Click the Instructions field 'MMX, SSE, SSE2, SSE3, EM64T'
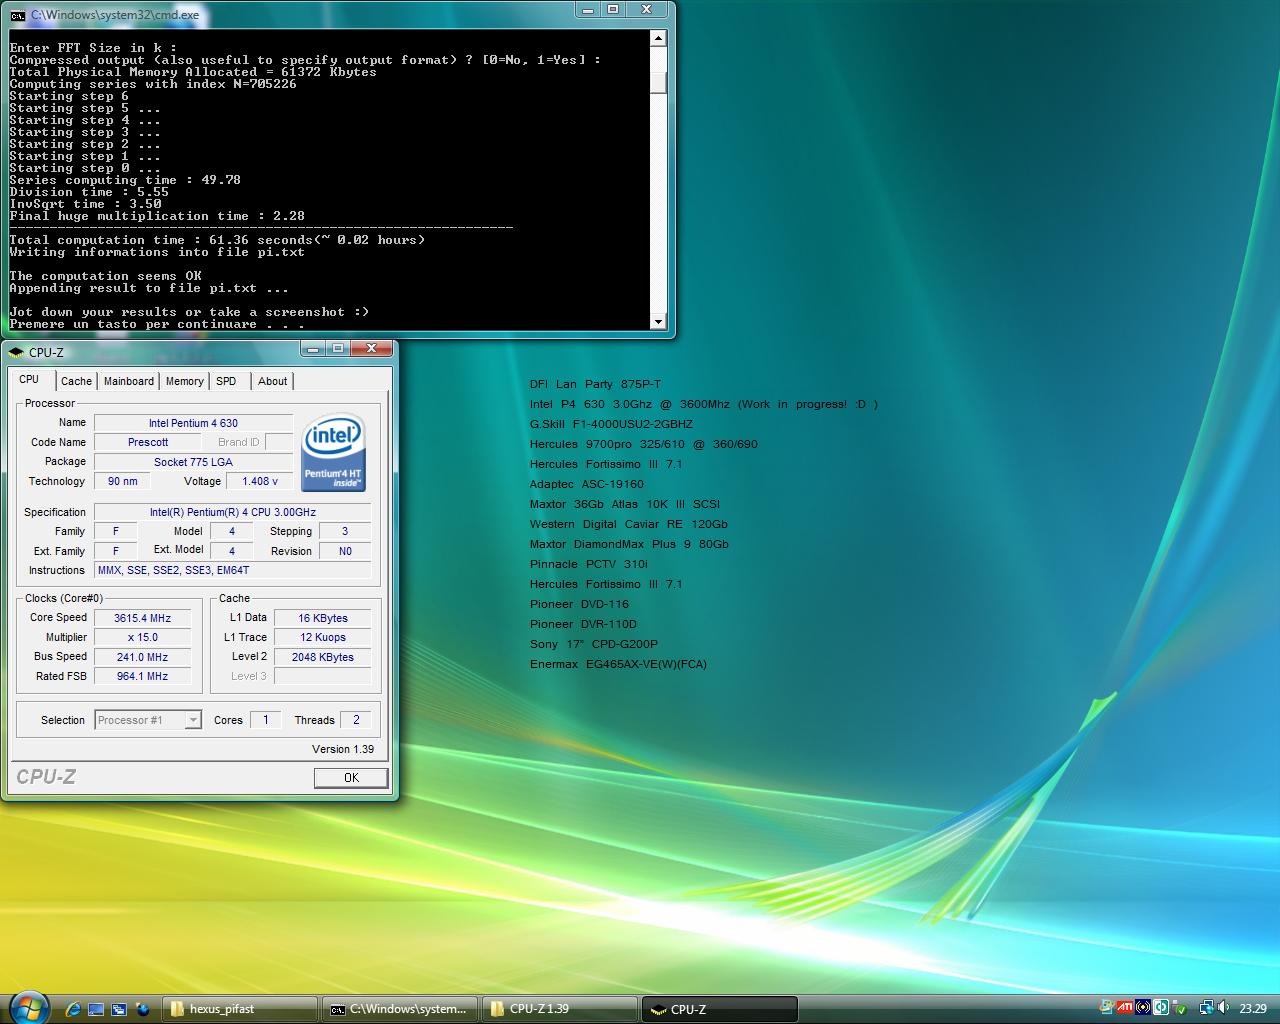Image resolution: width=1280 pixels, height=1024 pixels. (x=233, y=570)
